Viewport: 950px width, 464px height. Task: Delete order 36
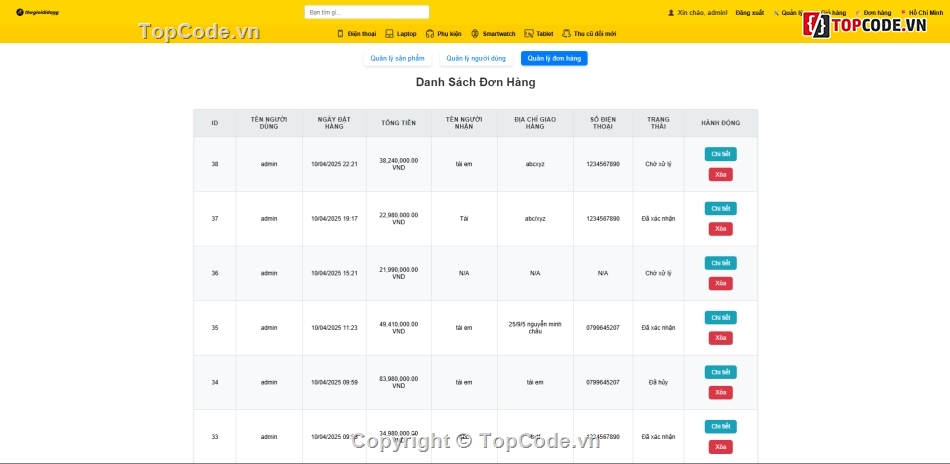click(720, 283)
